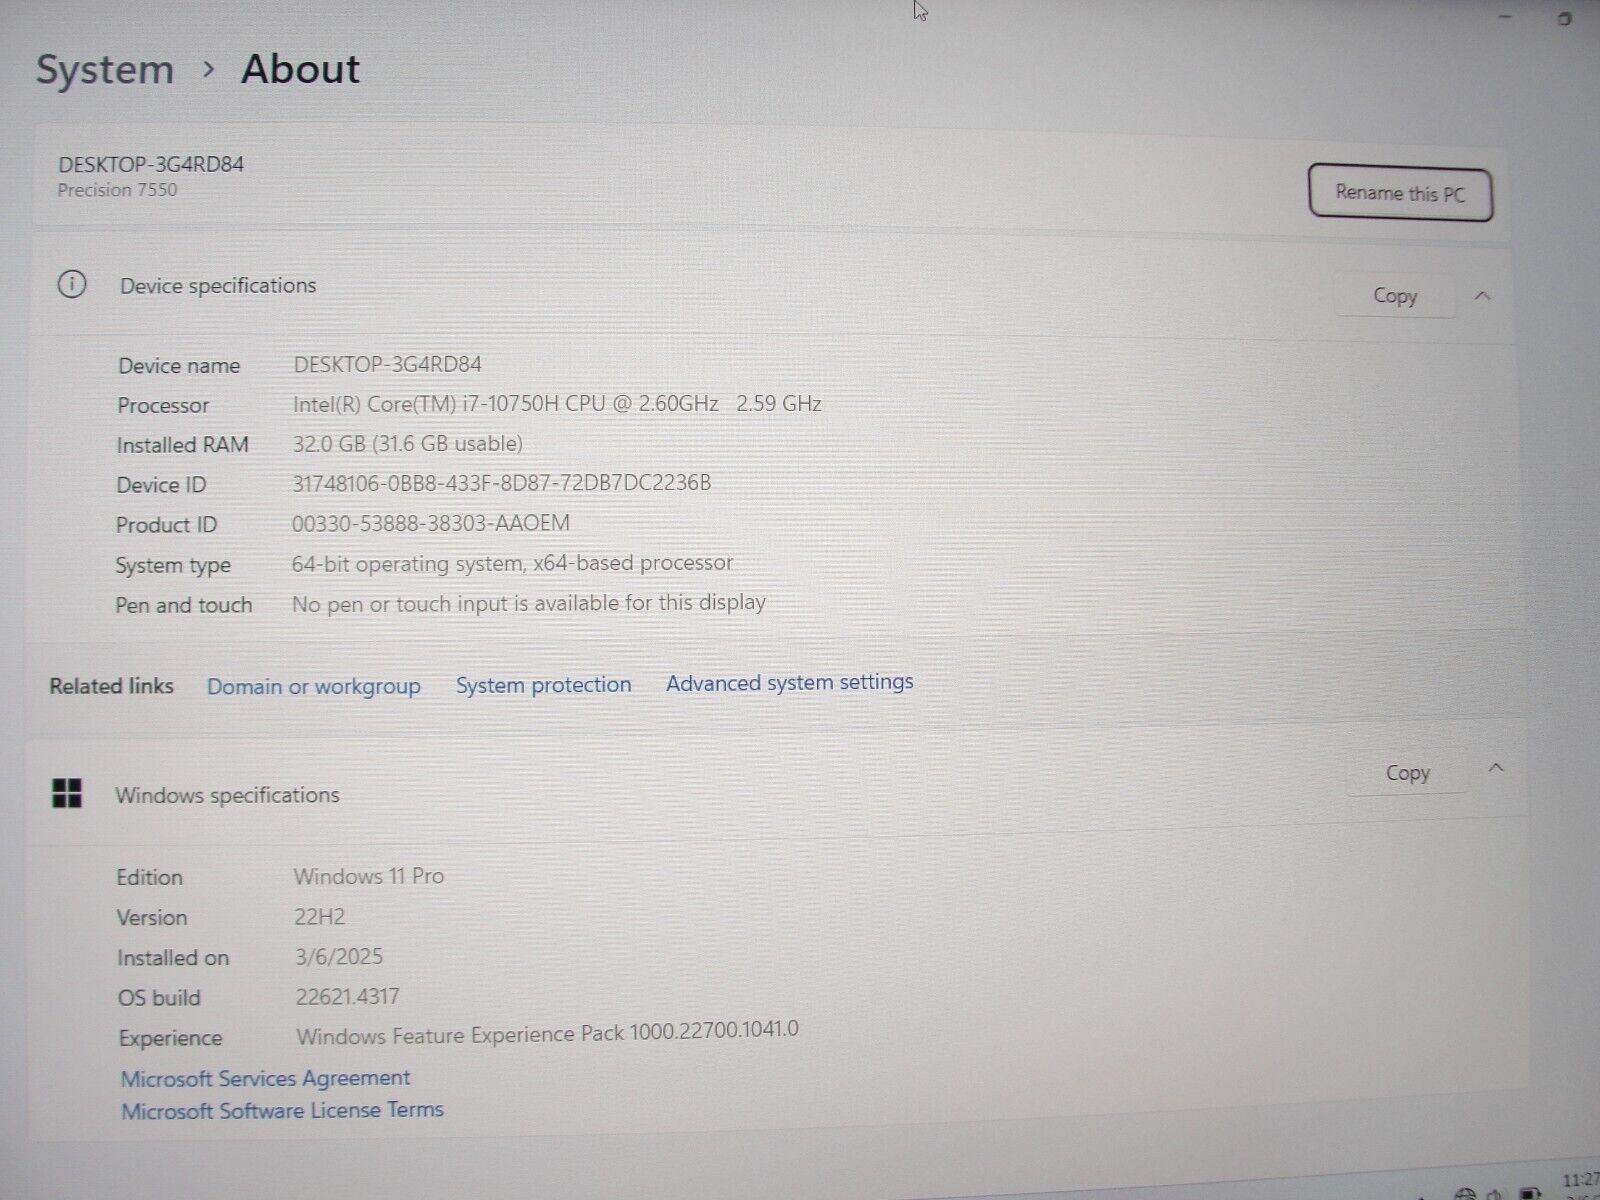Click the Installed RAM 32.0 GB value
1600x1200 pixels.
click(x=407, y=443)
